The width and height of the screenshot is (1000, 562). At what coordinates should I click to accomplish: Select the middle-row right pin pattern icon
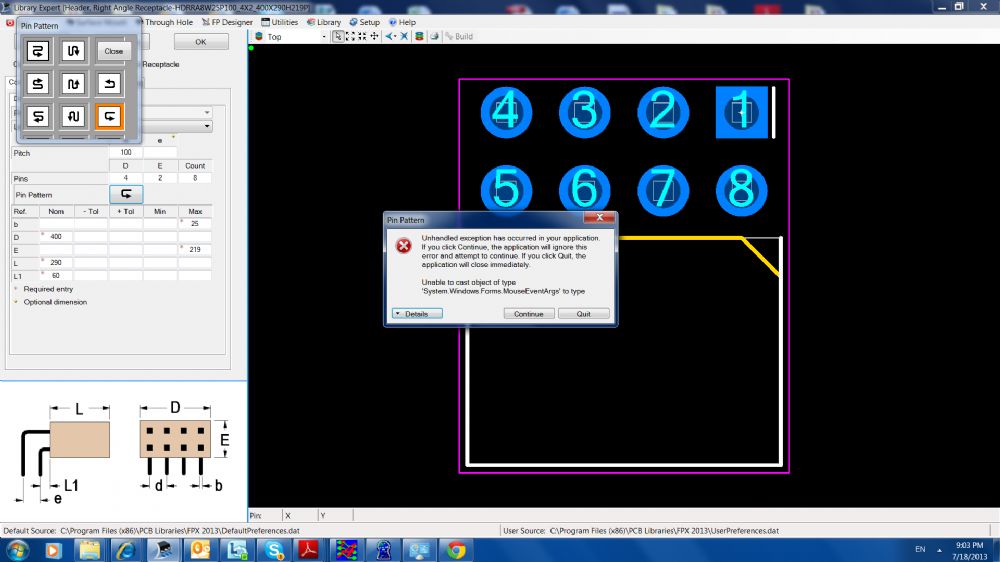[109, 83]
